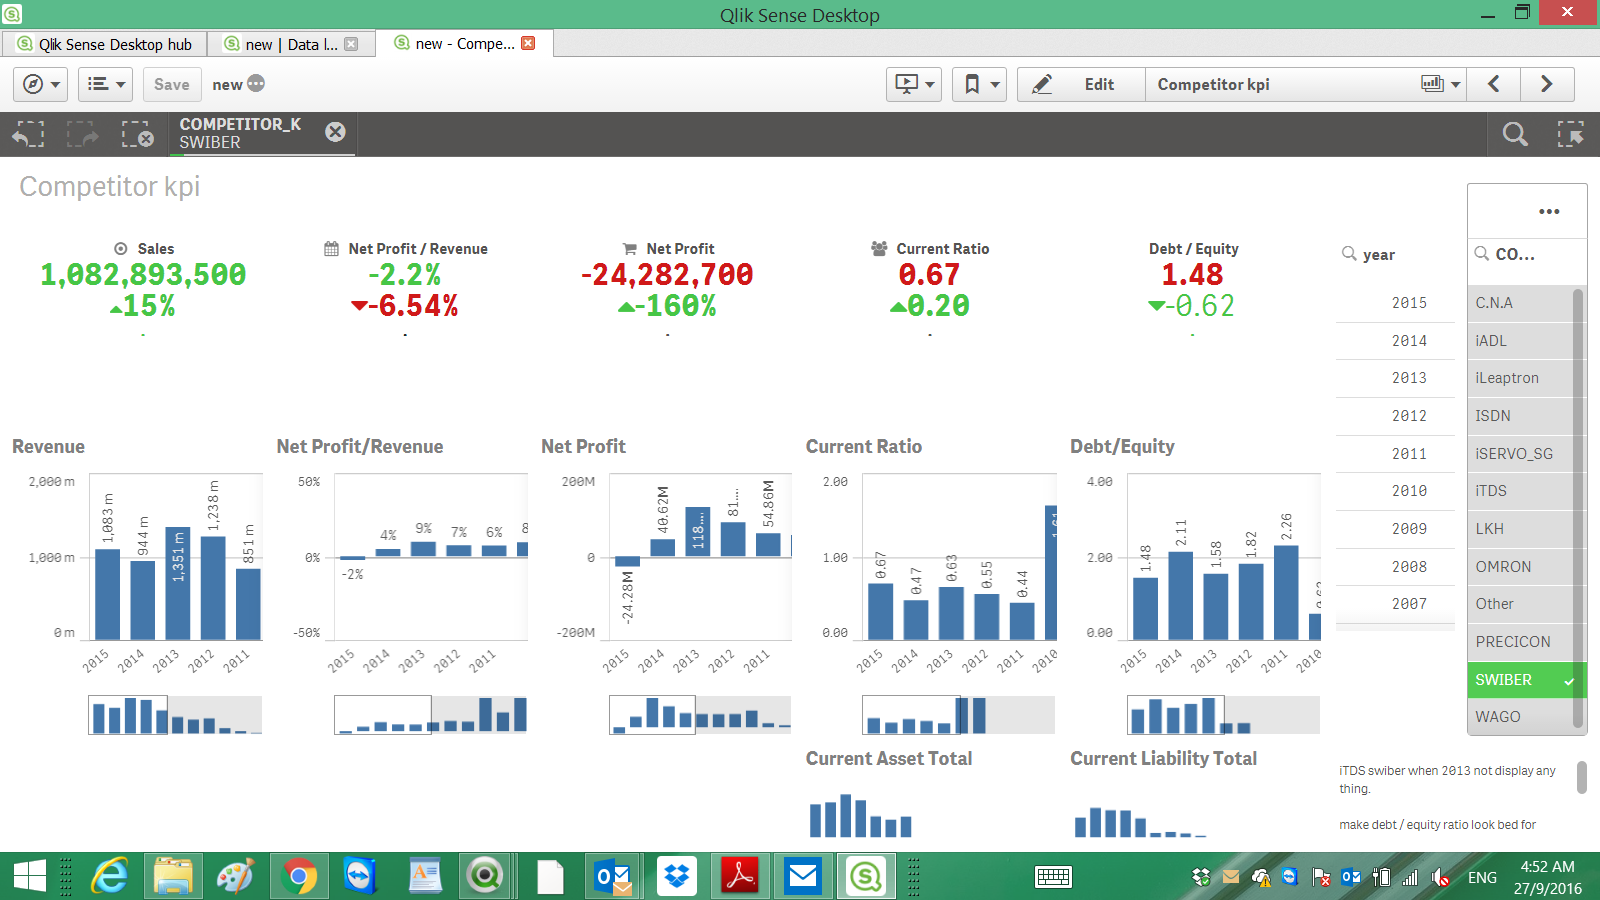This screenshot has height=900, width=1600.
Task: Select 2010 in the year filter
Action: (x=1395, y=491)
